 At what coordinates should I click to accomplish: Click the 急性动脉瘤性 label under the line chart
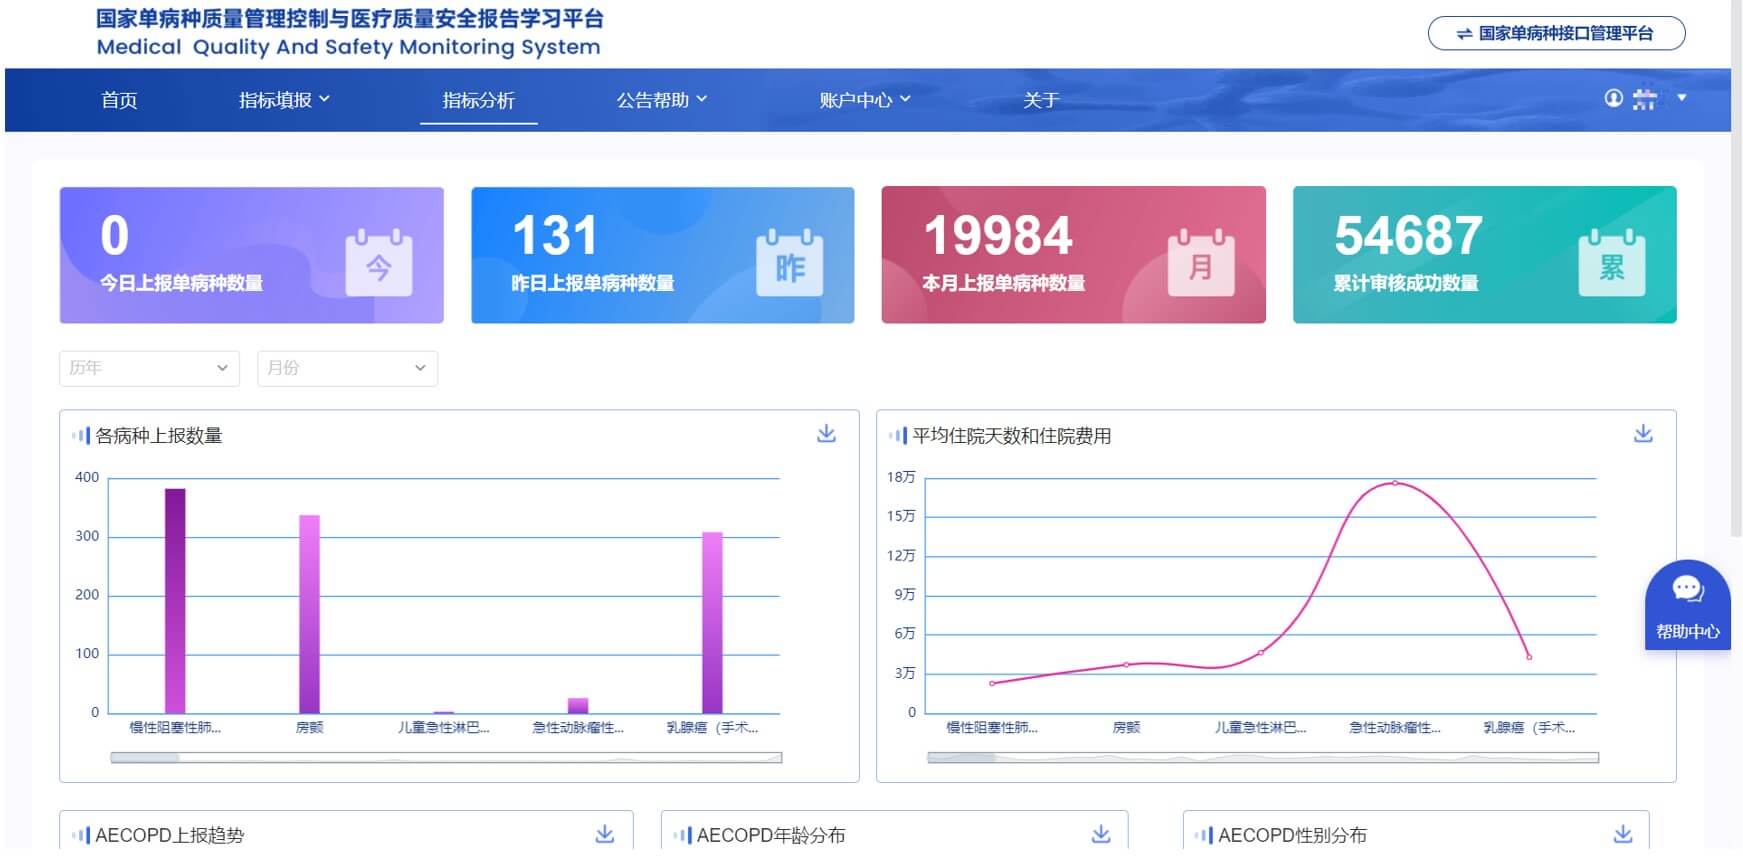(x=1395, y=728)
